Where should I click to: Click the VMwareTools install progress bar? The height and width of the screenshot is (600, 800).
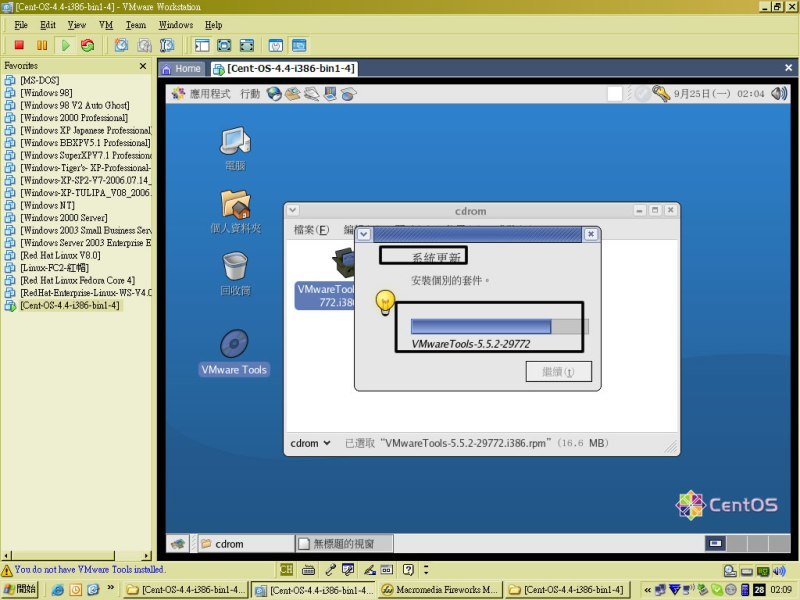point(499,327)
